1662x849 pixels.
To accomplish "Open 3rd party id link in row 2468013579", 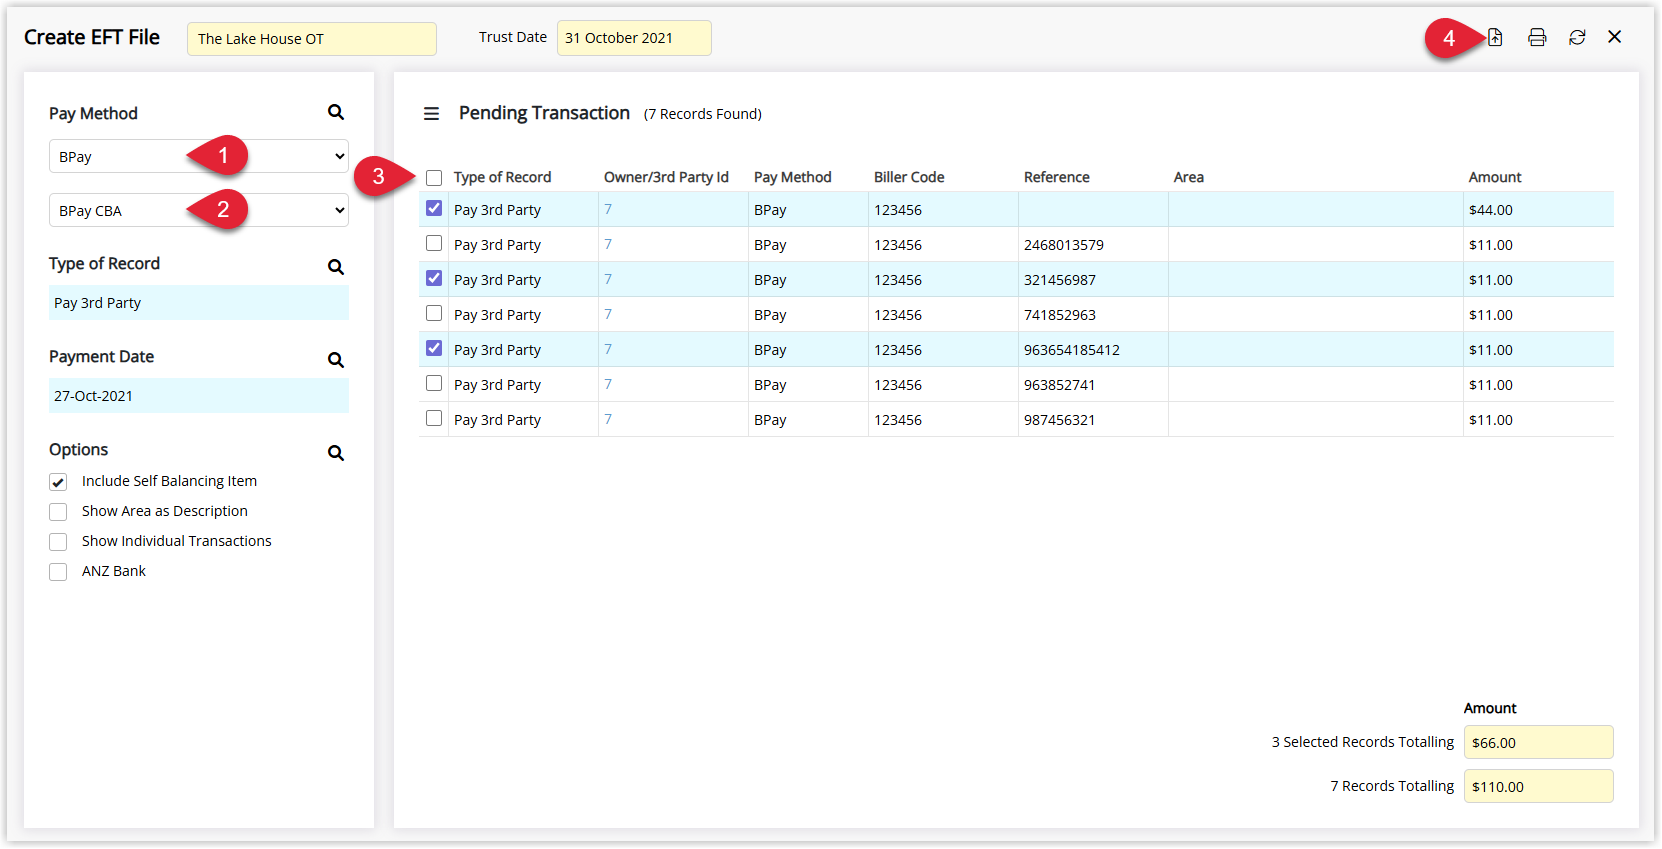I will [608, 244].
